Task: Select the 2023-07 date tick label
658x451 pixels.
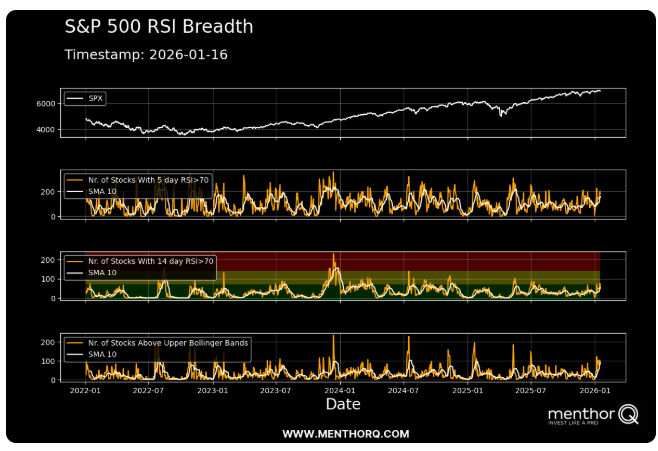Action: click(x=276, y=390)
